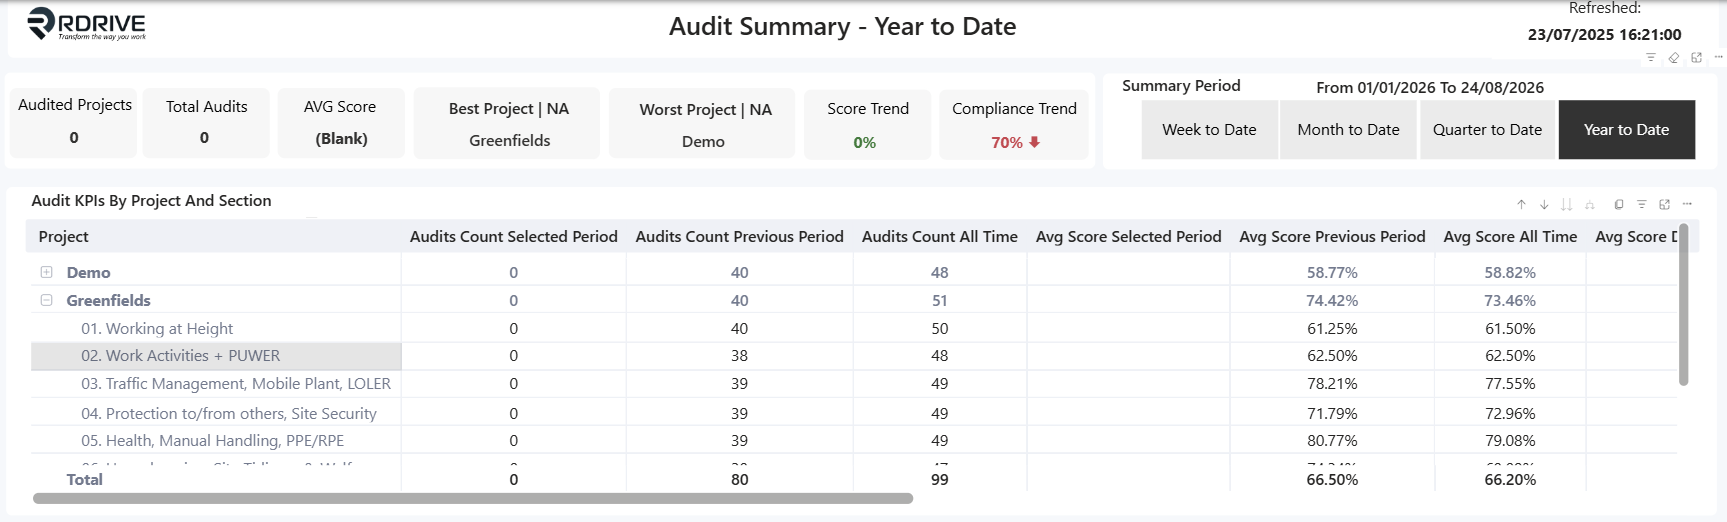Expand the Demo project row
Image resolution: width=1727 pixels, height=522 pixels.
coord(46,272)
